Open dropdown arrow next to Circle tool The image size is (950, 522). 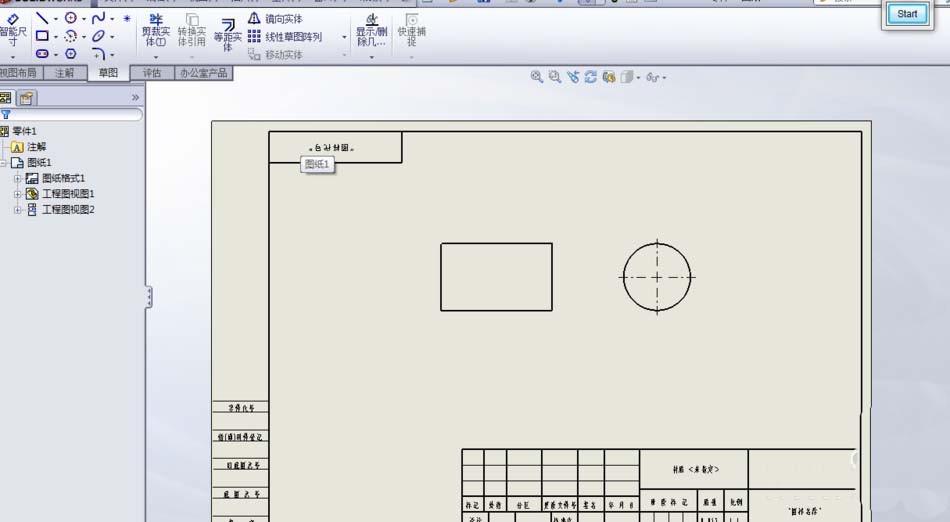(x=84, y=19)
